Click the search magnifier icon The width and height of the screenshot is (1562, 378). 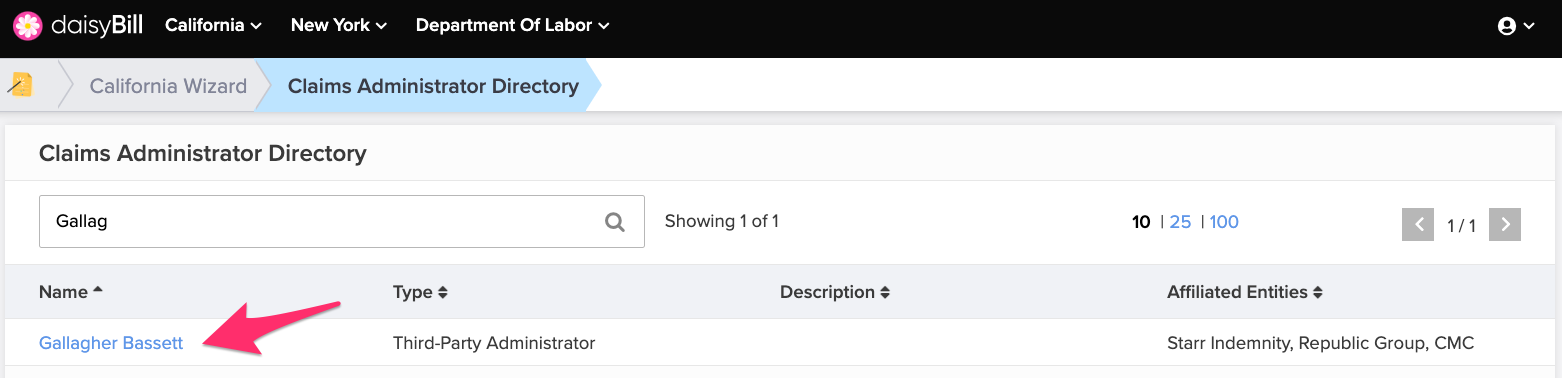(615, 222)
